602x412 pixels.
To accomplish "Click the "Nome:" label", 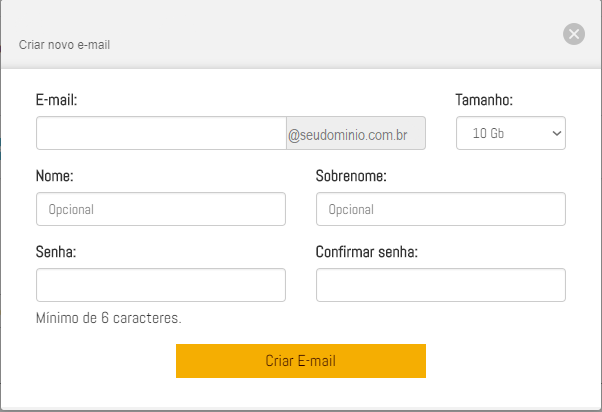I will pyautogui.click(x=54, y=176).
